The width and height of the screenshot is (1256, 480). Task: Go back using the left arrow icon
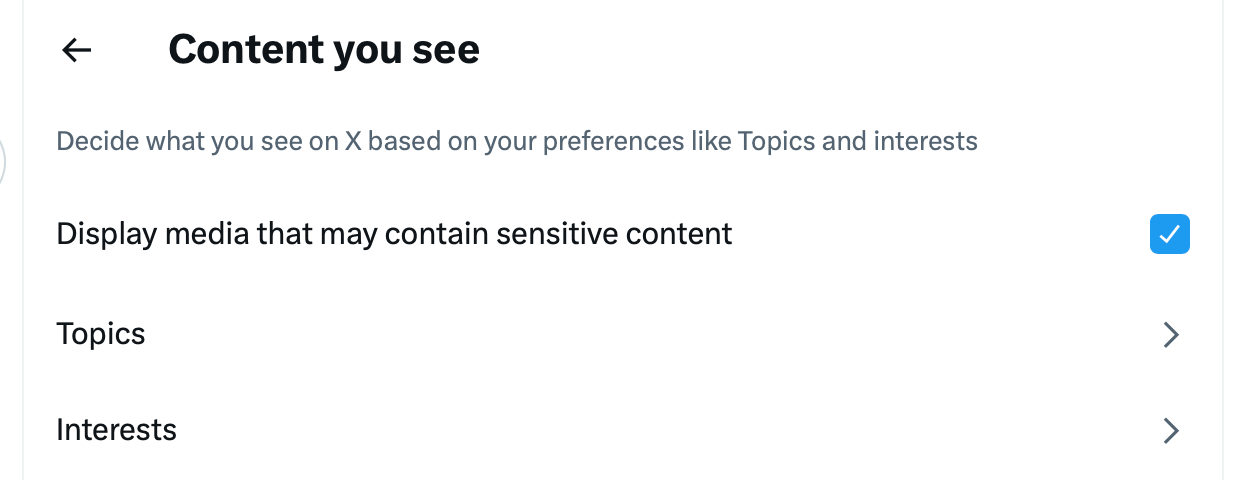pyautogui.click(x=77, y=50)
